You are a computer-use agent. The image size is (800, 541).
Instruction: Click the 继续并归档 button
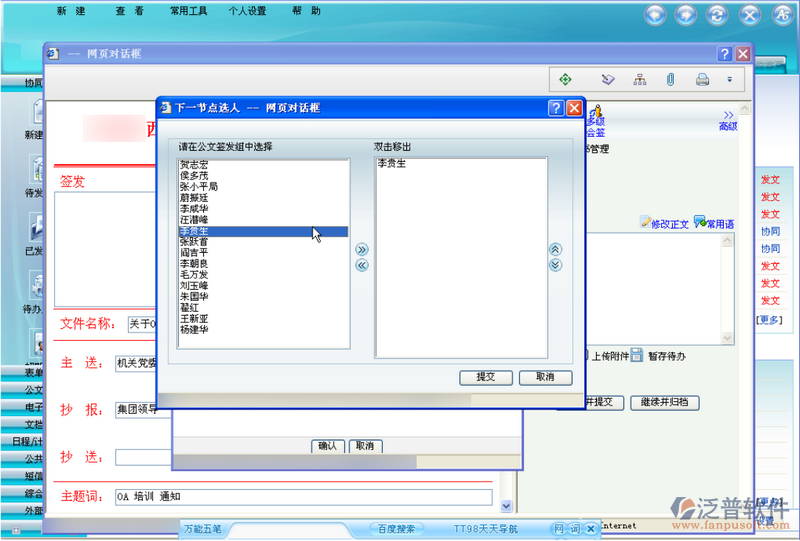664,402
